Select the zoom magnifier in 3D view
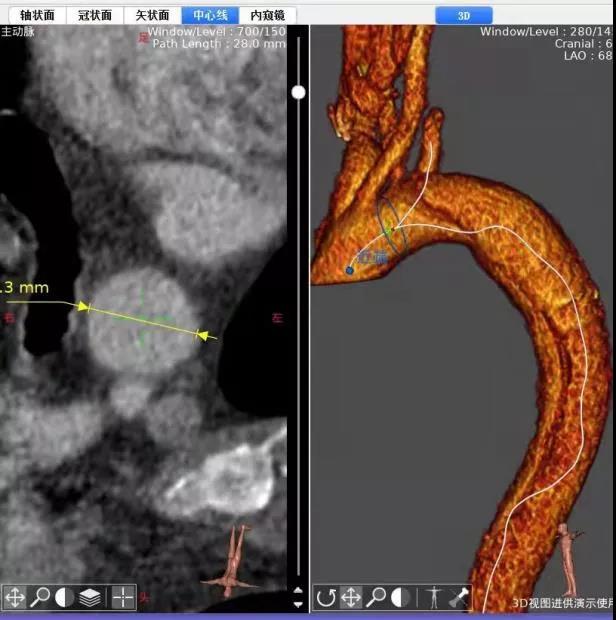This screenshot has width=616, height=620. [x=376, y=598]
